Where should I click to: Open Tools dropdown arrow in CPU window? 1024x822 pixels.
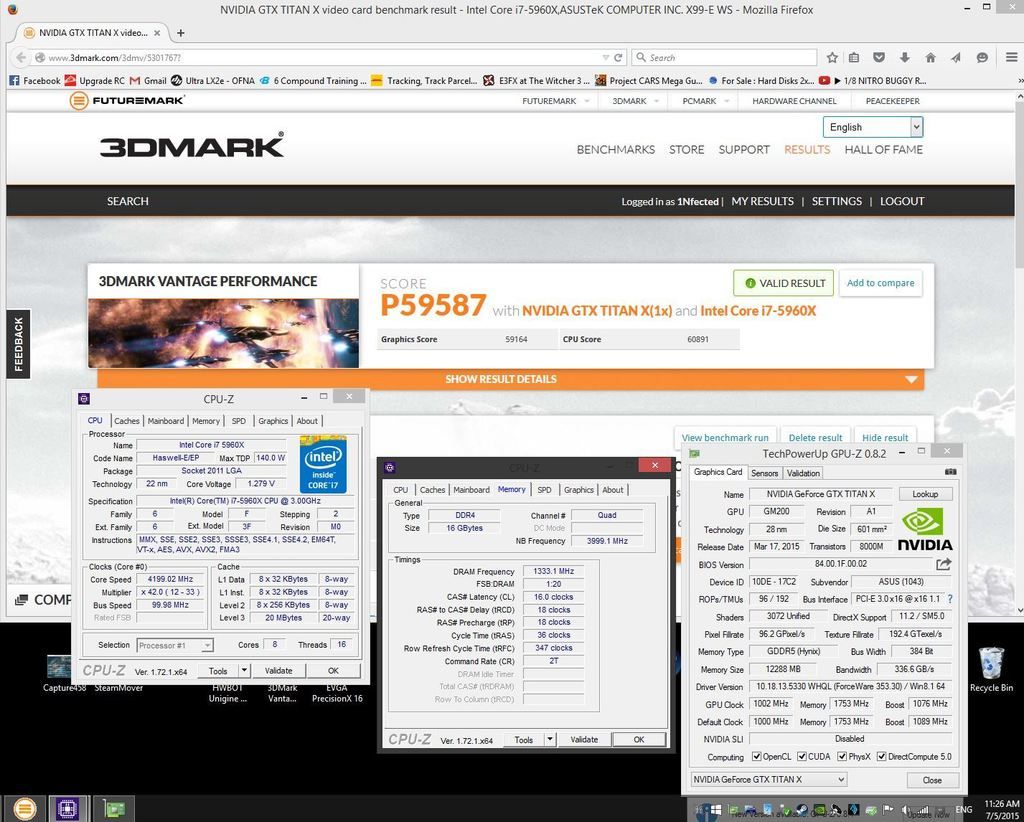click(x=244, y=671)
